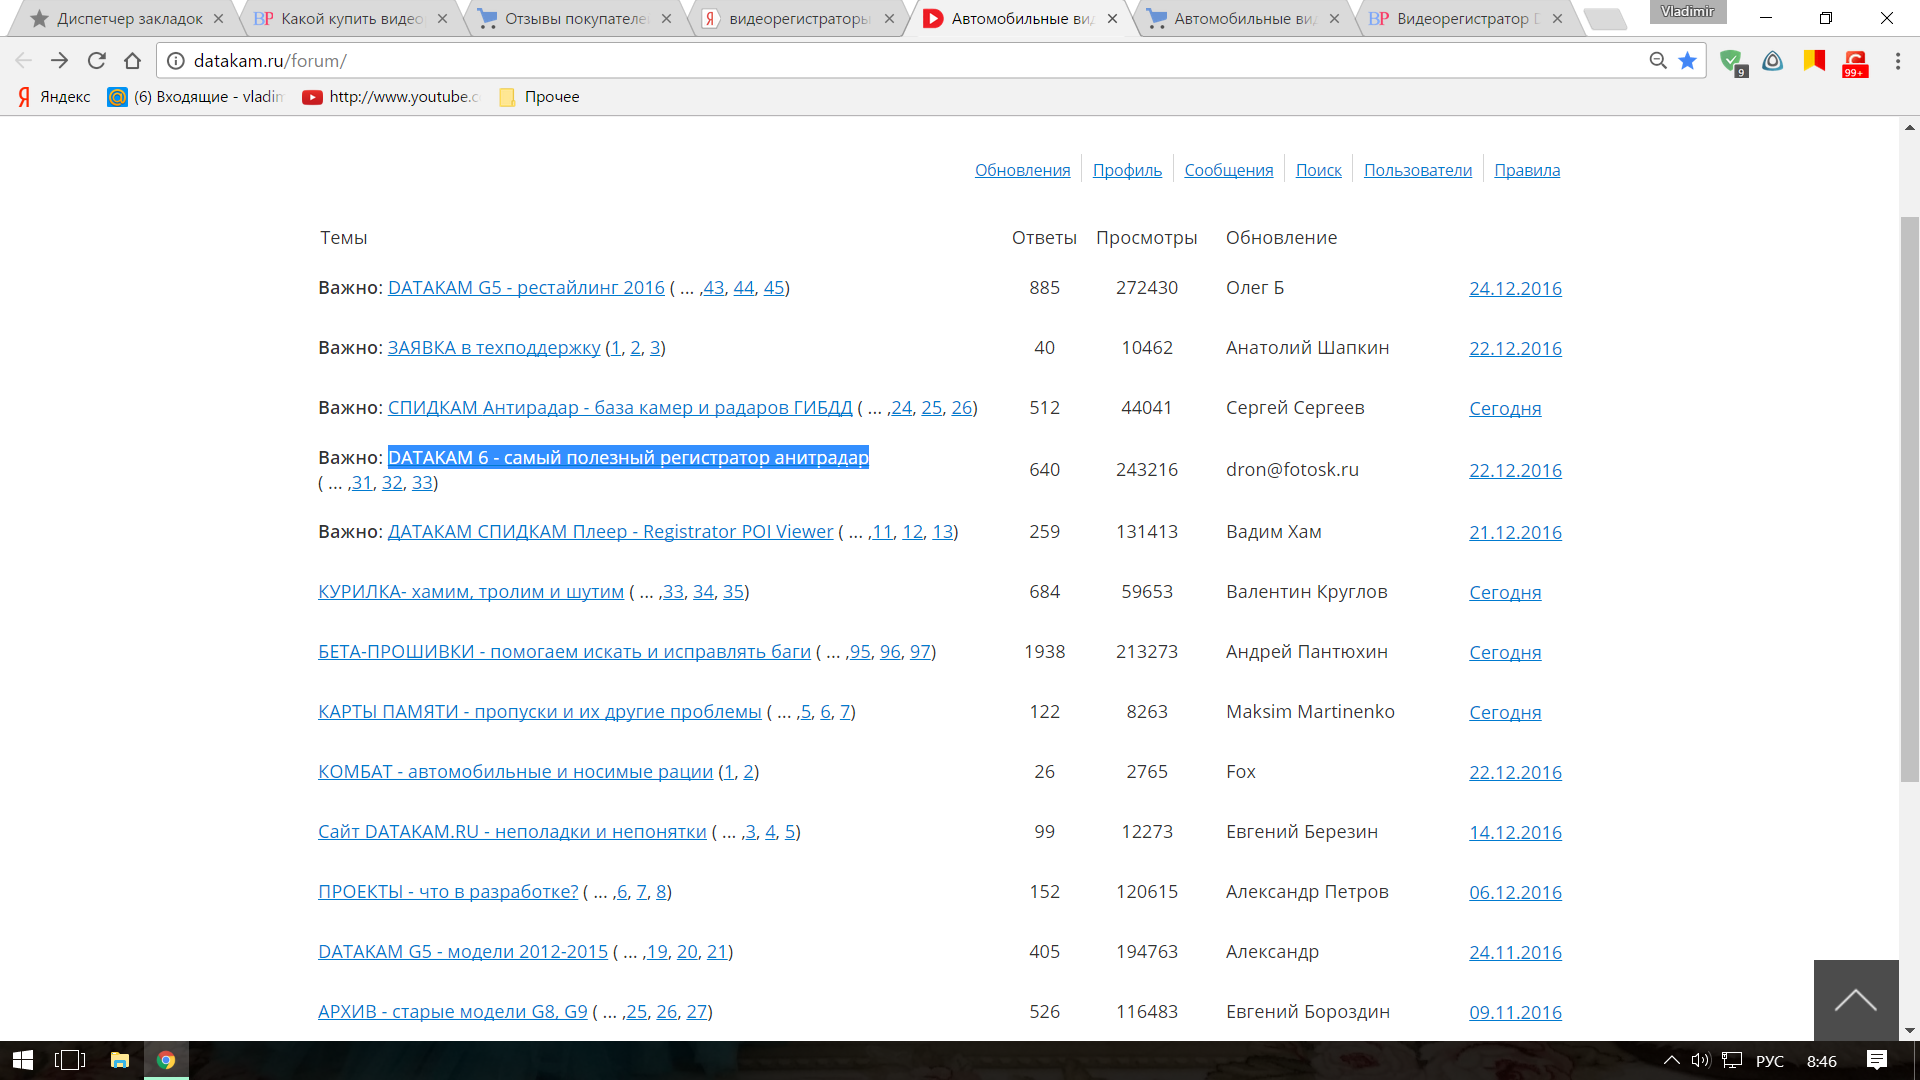This screenshot has width=1920, height=1080.
Task: Click the Chrome taskbar icon
Action: (166, 1060)
